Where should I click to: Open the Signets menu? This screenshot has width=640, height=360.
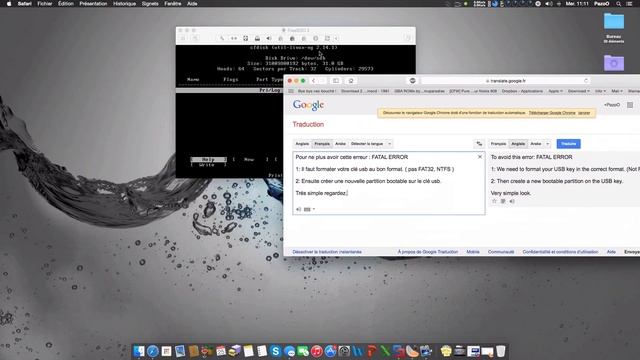150,4
